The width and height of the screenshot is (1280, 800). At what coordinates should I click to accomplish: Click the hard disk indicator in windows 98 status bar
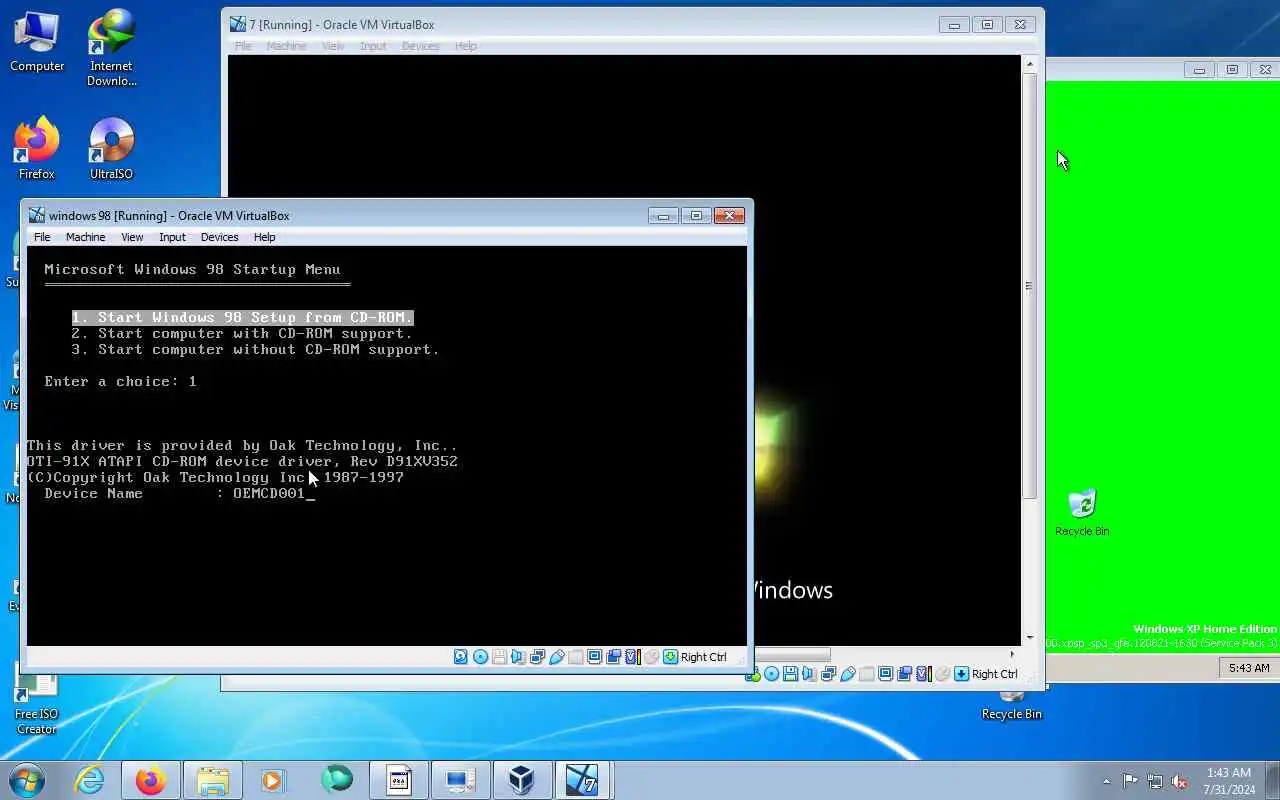click(460, 657)
